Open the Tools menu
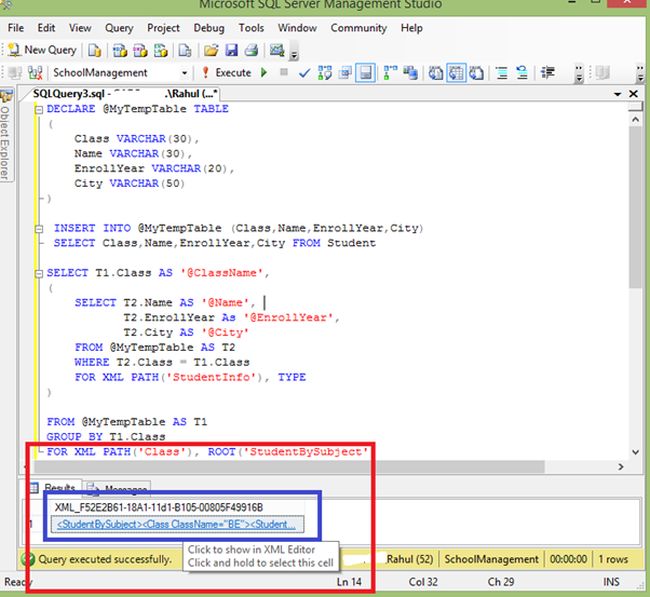Image resolution: width=650 pixels, height=597 pixels. (x=252, y=28)
